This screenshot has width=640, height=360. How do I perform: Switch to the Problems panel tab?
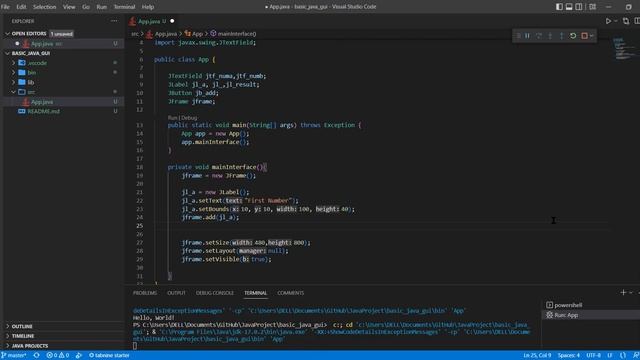(x=145, y=293)
